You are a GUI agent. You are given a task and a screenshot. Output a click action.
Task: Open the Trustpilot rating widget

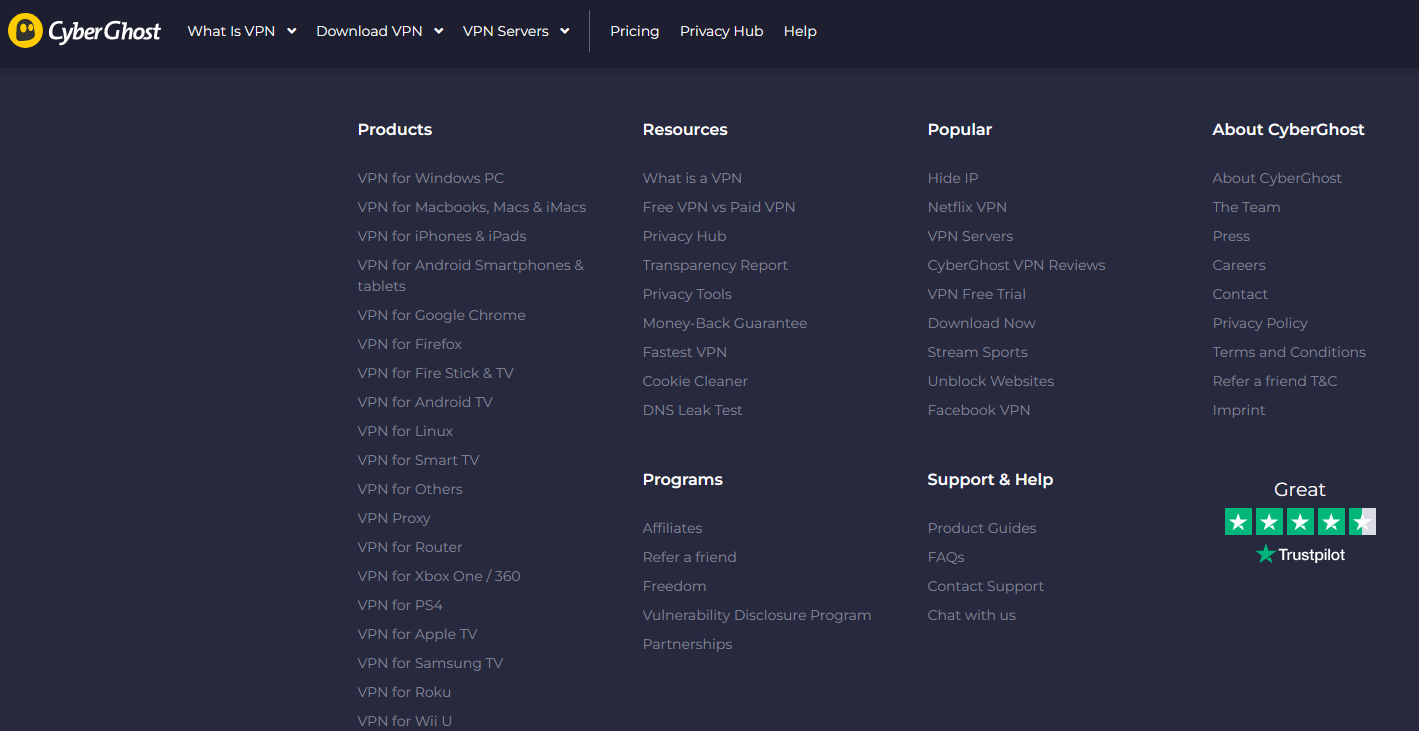click(1300, 522)
